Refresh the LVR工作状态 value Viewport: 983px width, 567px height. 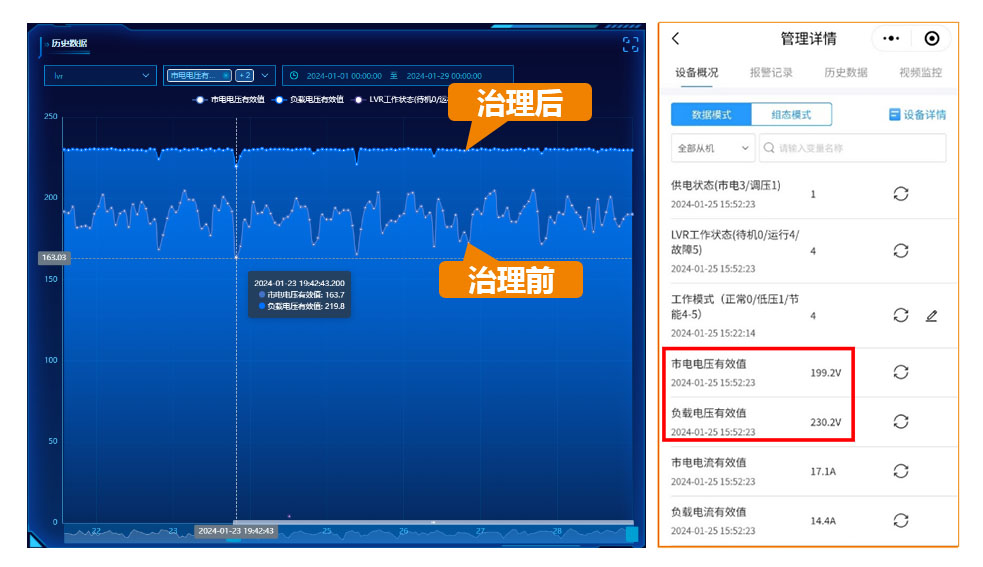coord(900,250)
